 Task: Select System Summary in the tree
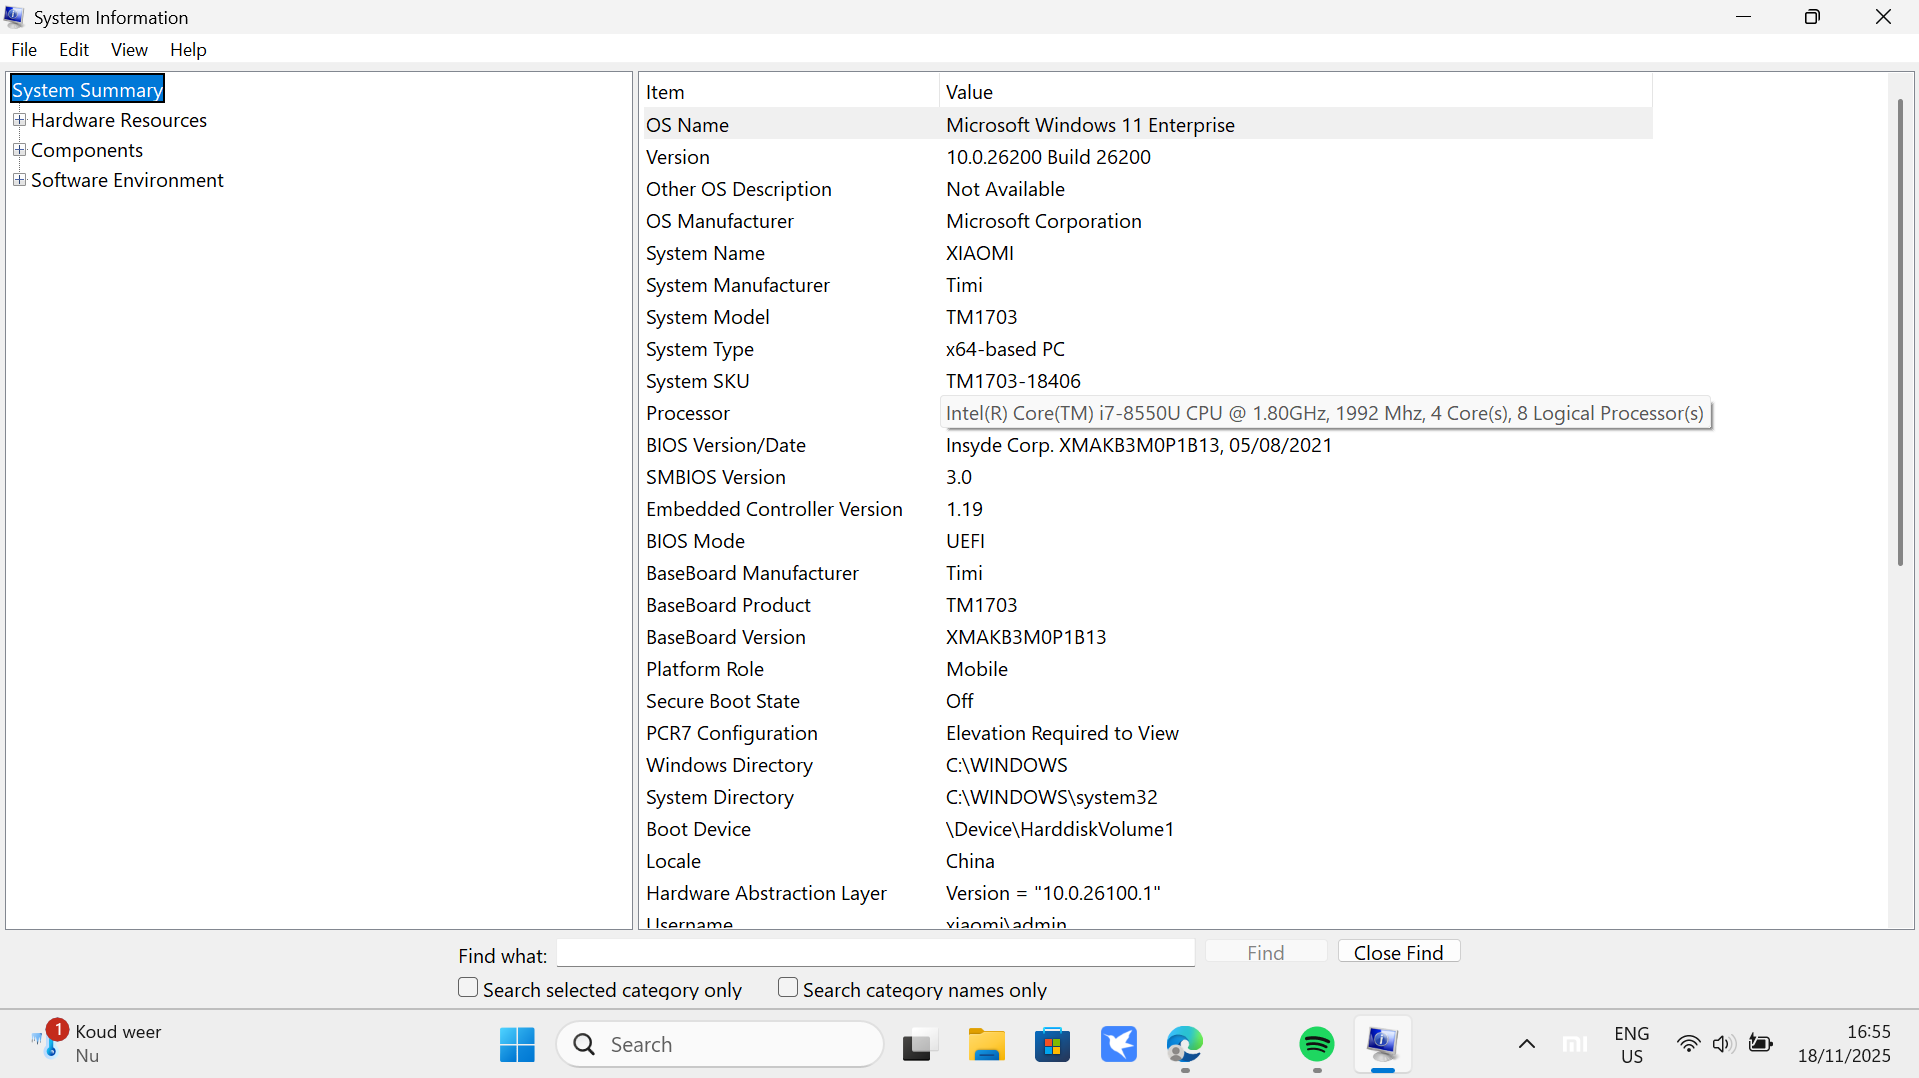pyautogui.click(x=87, y=90)
